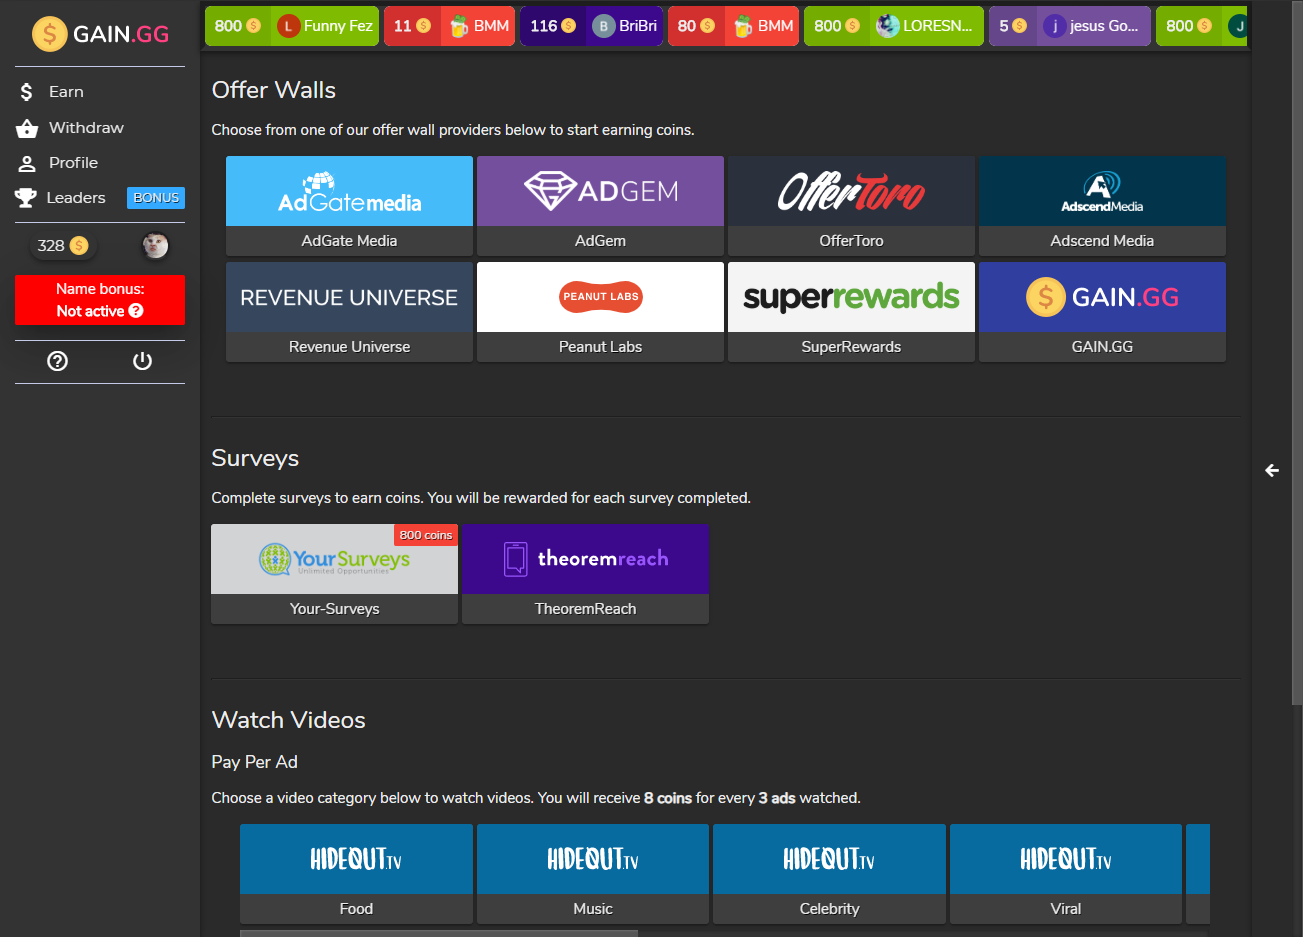Select the BMM 11 coin ticker entry
This screenshot has width=1303, height=937.
[x=450, y=26]
